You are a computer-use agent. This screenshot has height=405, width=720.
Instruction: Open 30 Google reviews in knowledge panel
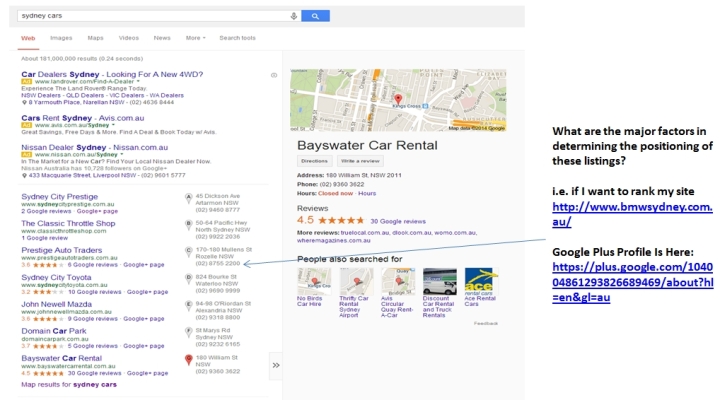tap(398, 221)
